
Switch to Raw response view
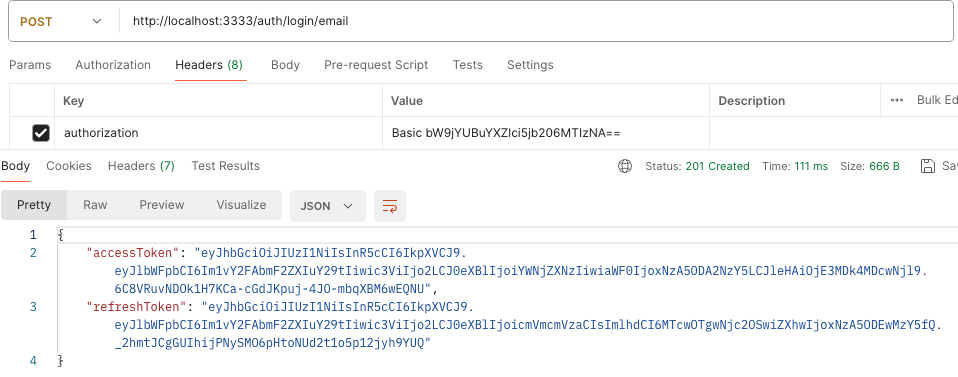[x=95, y=205]
